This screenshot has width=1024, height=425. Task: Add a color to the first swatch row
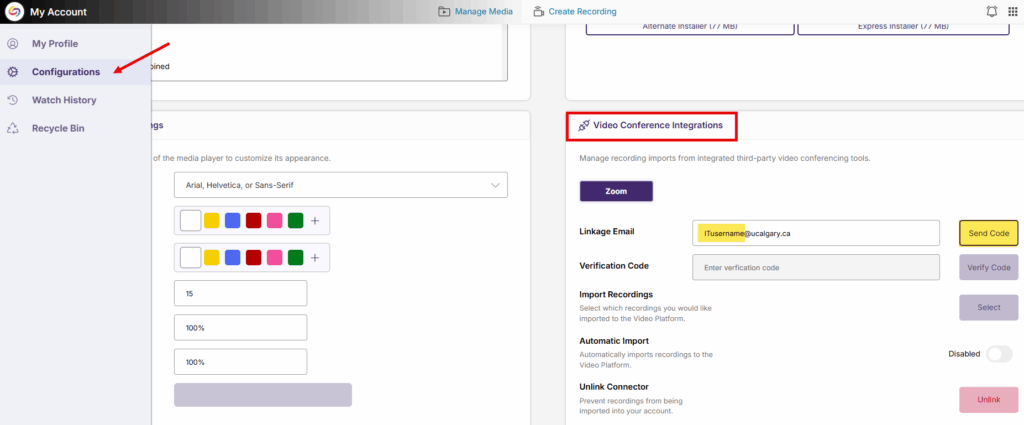point(315,221)
